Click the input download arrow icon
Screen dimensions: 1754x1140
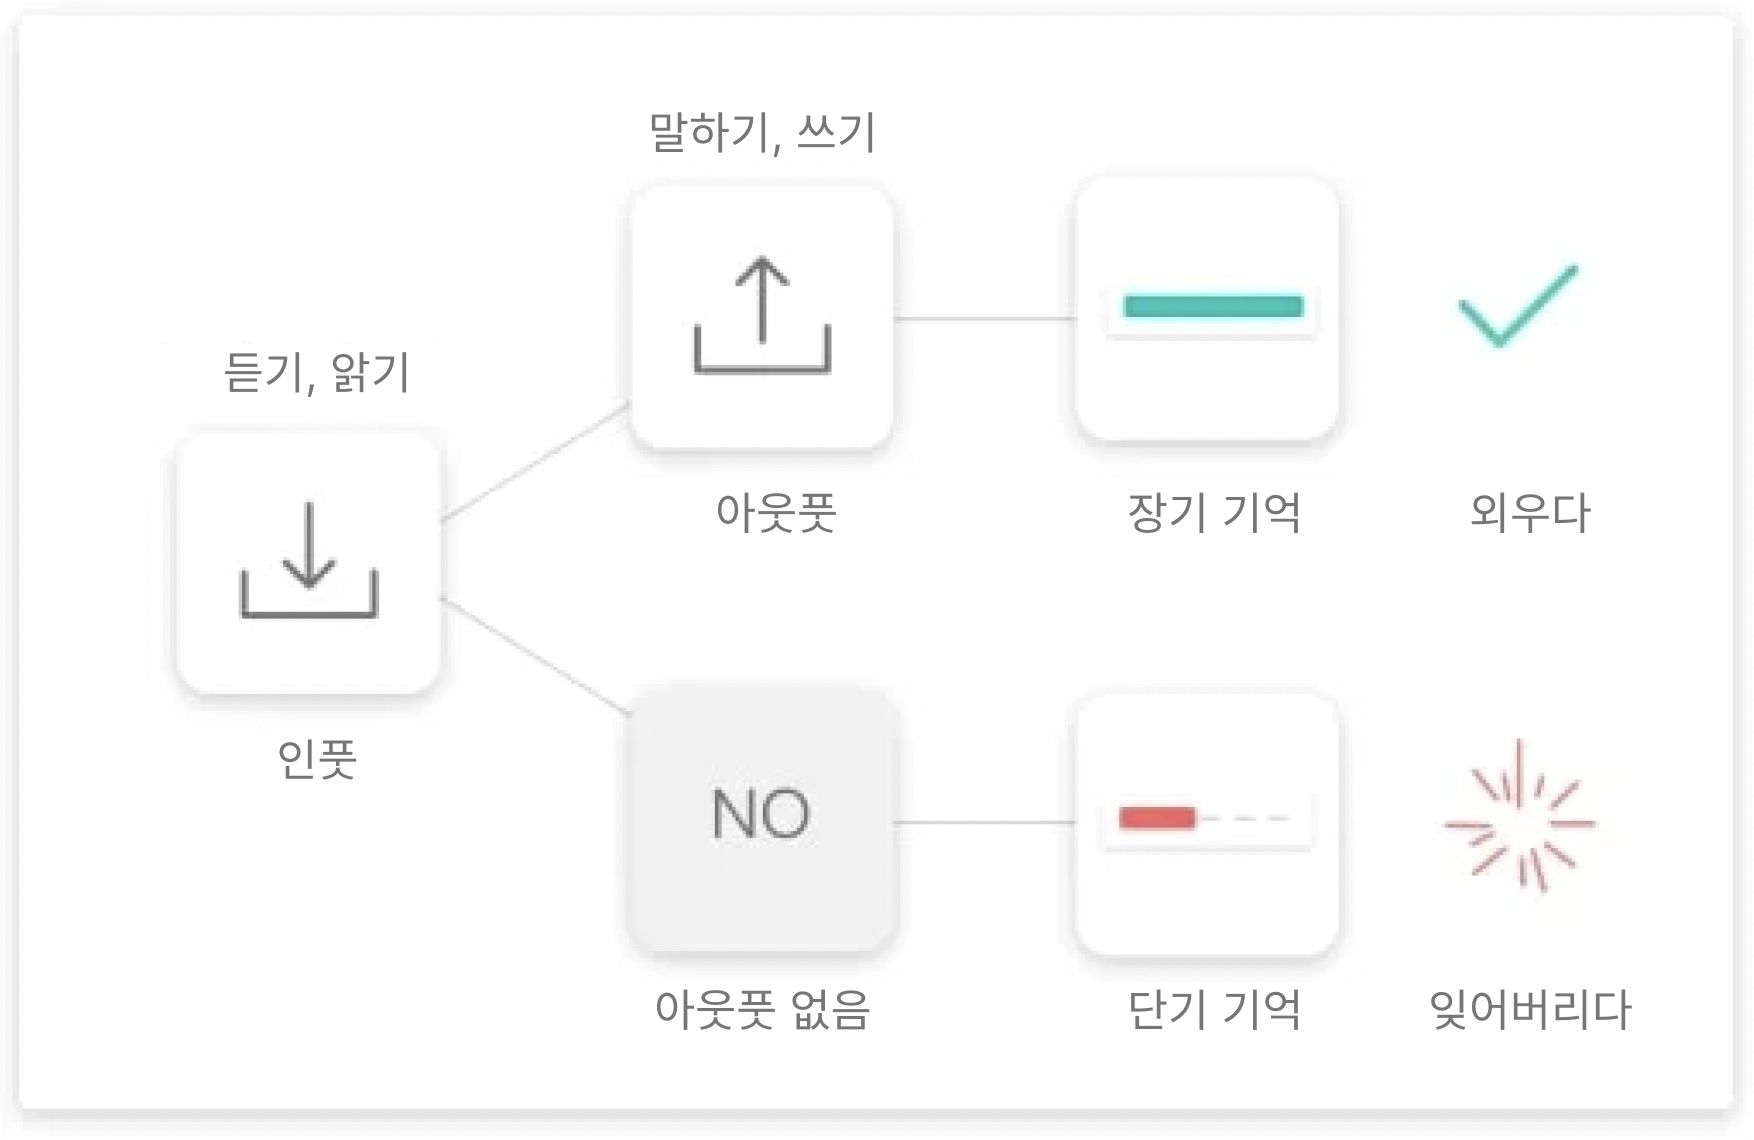tap(308, 560)
